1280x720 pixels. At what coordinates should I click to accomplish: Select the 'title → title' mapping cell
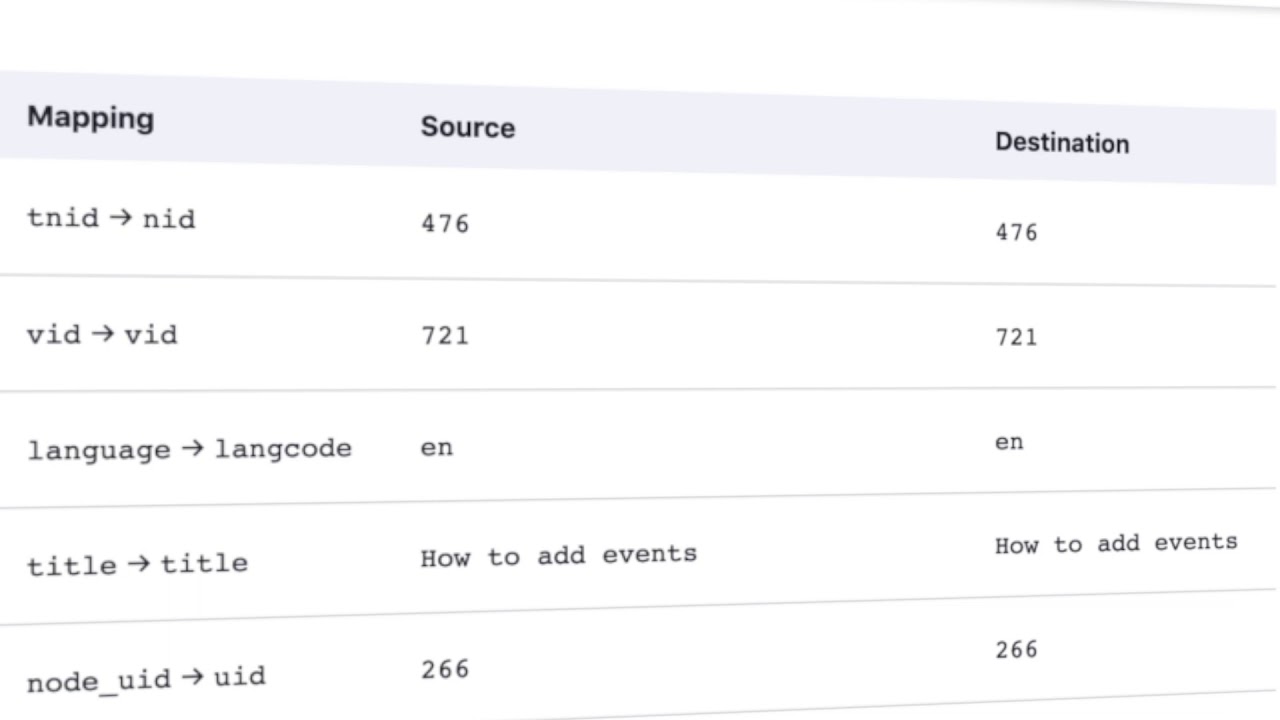point(137,564)
